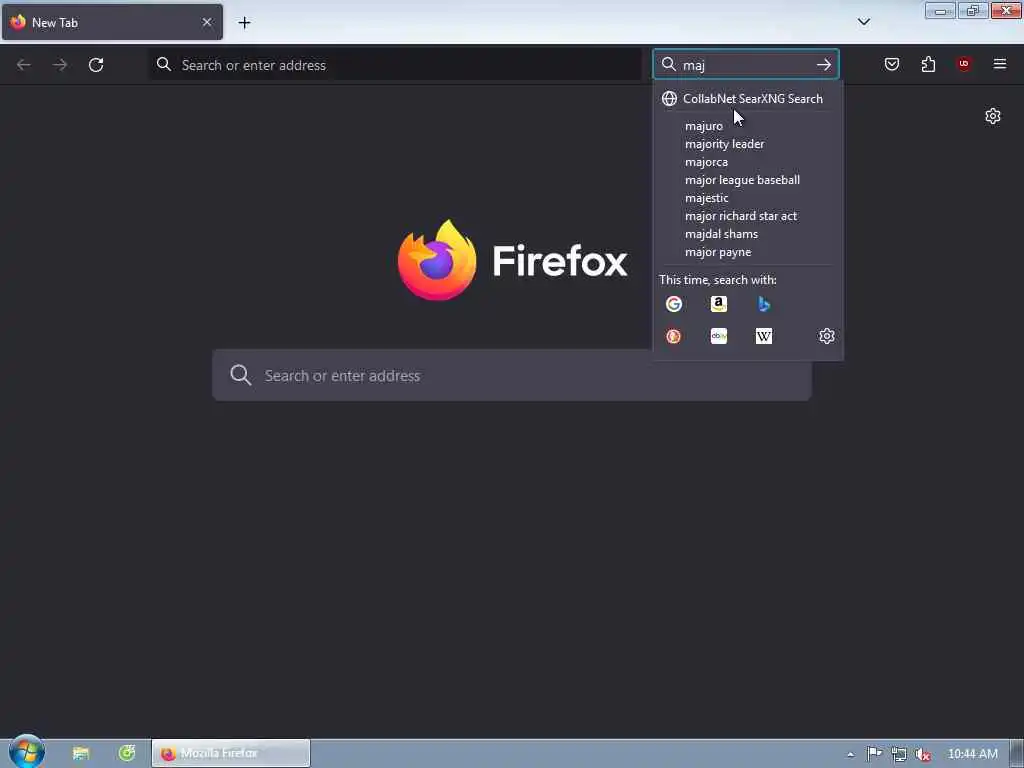Open the Save to Pocket icon
Screen dimensions: 1024x768
(892, 64)
